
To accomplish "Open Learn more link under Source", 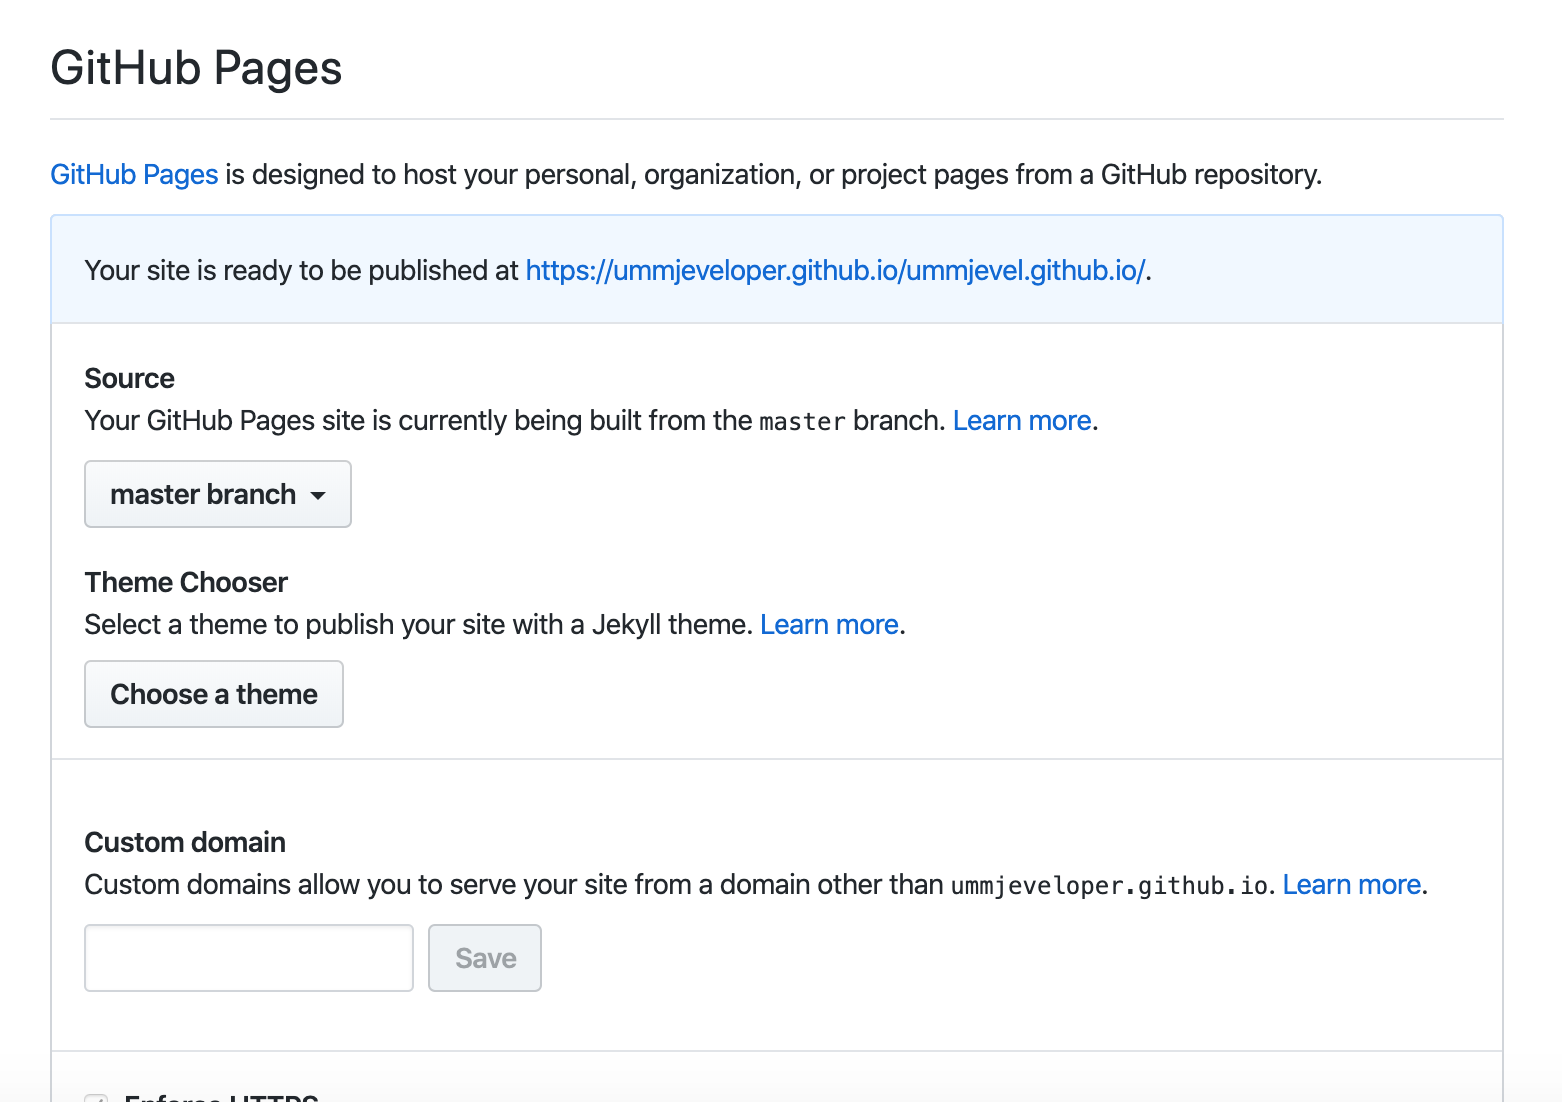I will pos(1022,421).
